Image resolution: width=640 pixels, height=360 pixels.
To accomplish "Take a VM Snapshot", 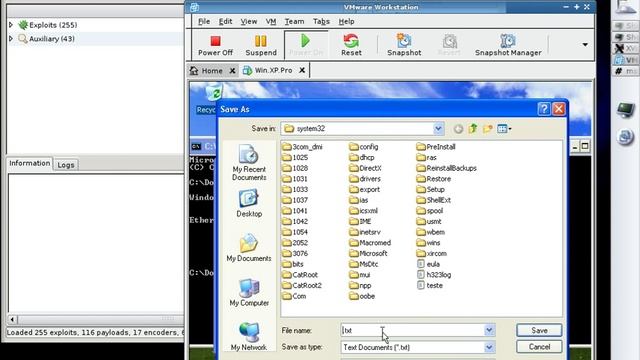I will [404, 45].
